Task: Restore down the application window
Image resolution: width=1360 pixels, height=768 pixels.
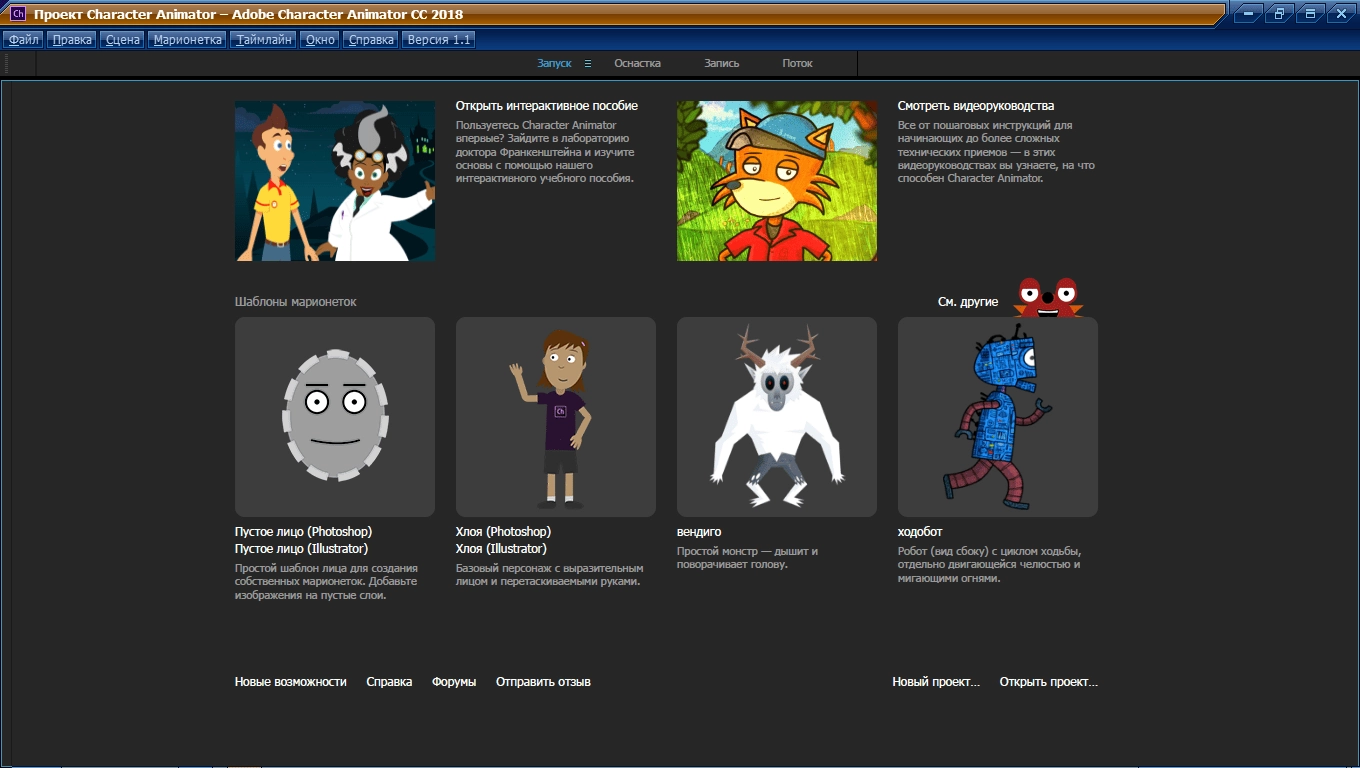Action: pos(1278,14)
